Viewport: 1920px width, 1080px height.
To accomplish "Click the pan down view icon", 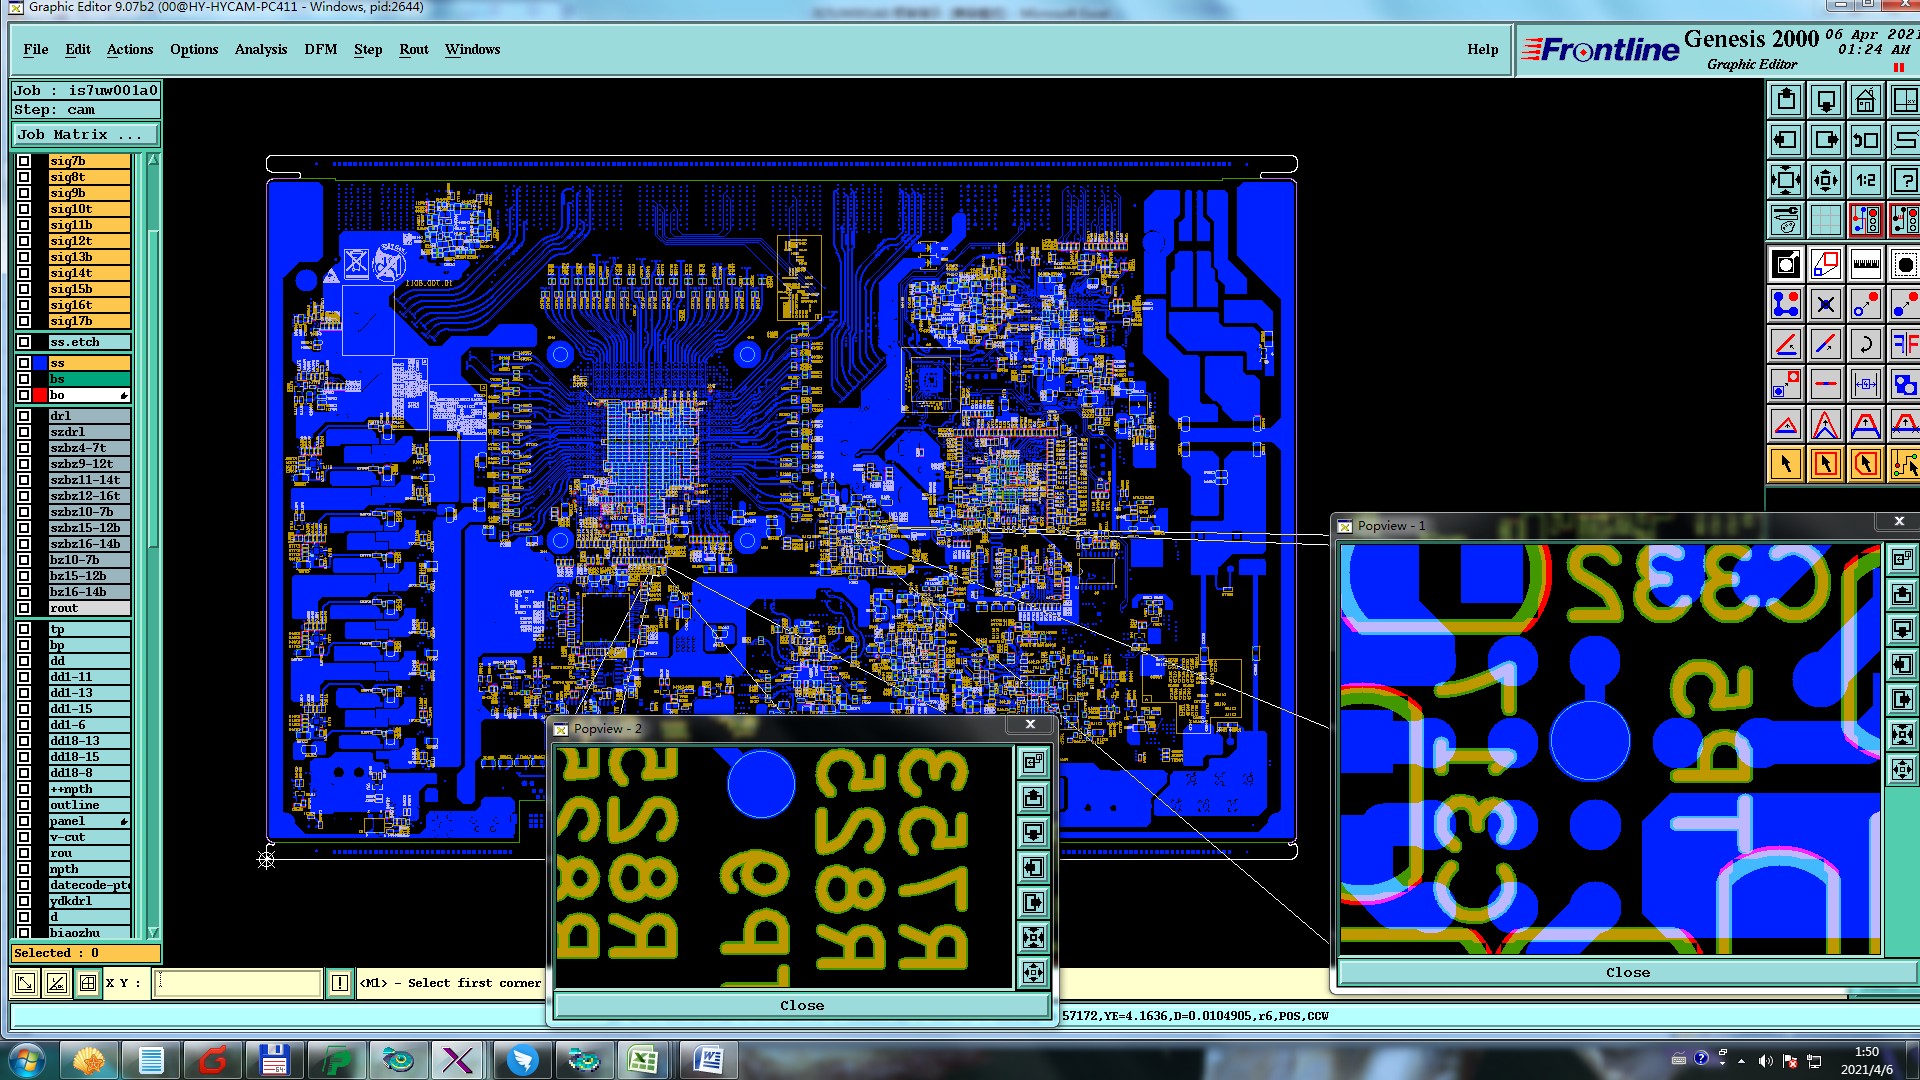I will pos(1826,100).
